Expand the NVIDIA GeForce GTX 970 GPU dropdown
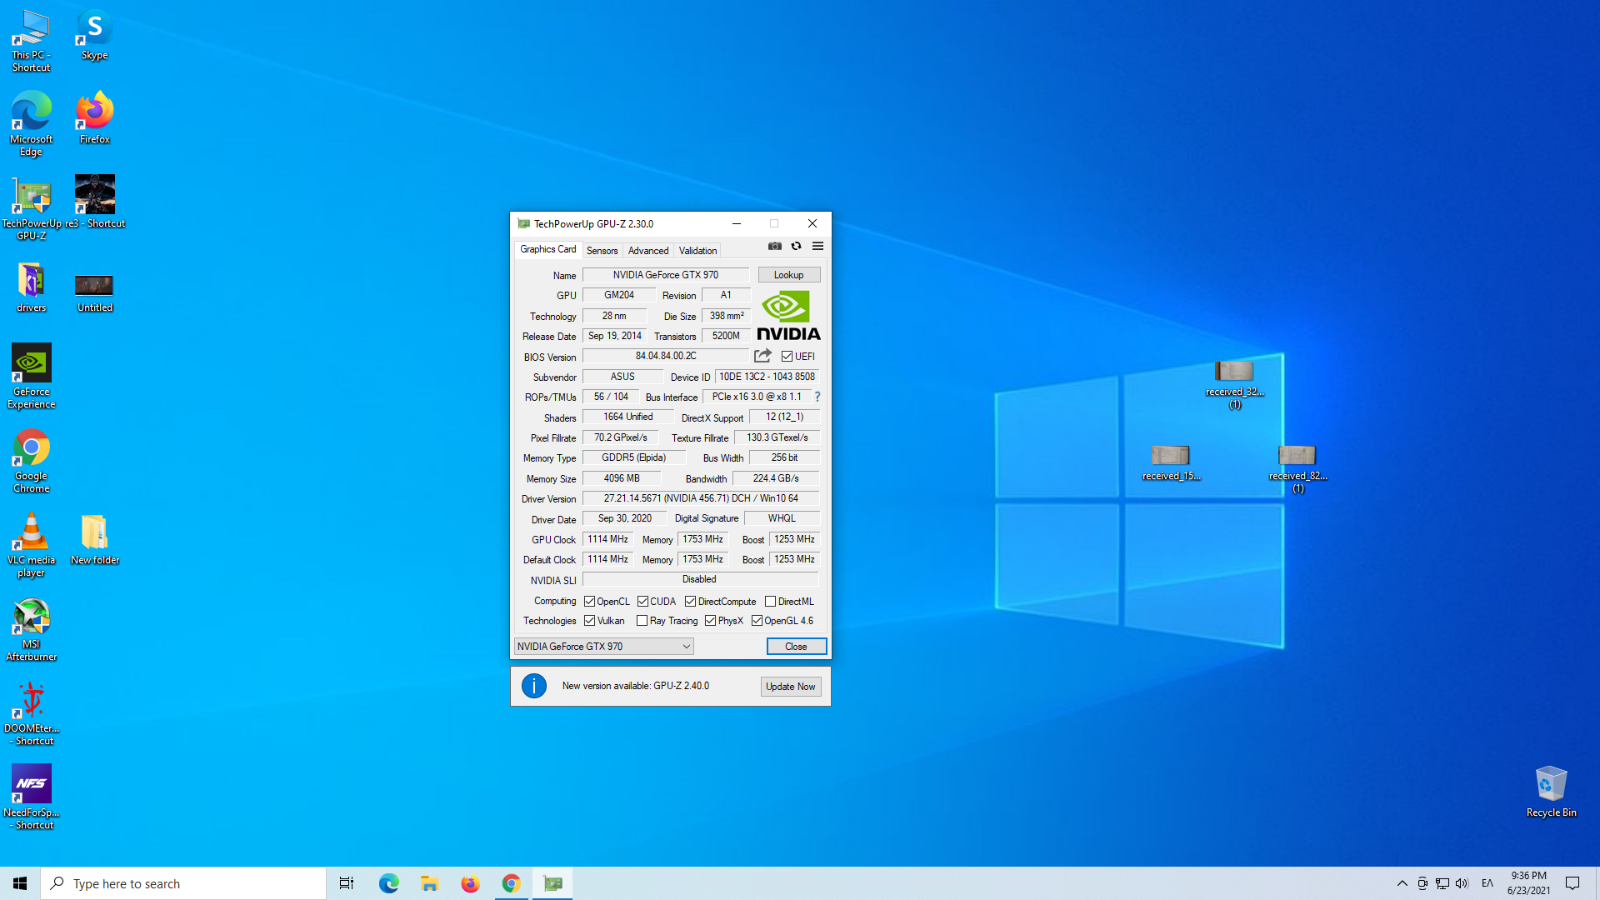 click(604, 646)
